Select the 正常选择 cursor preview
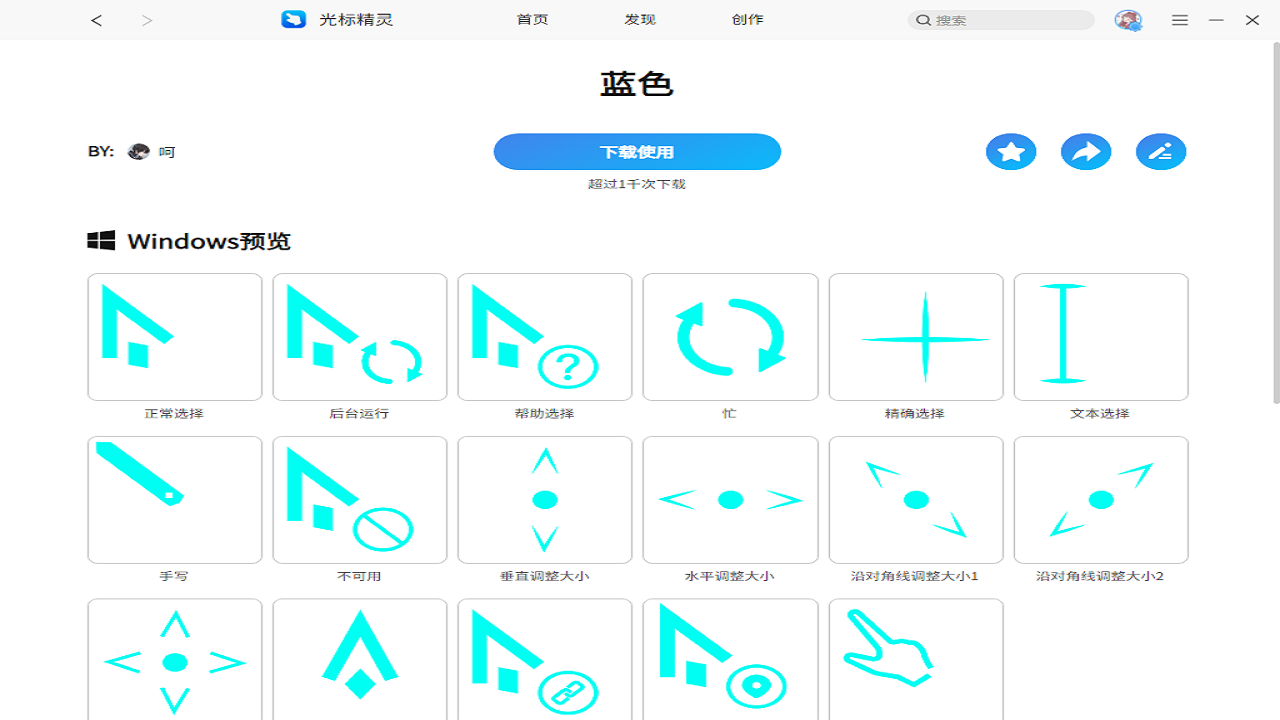This screenshot has height=720, width=1280. click(174, 336)
